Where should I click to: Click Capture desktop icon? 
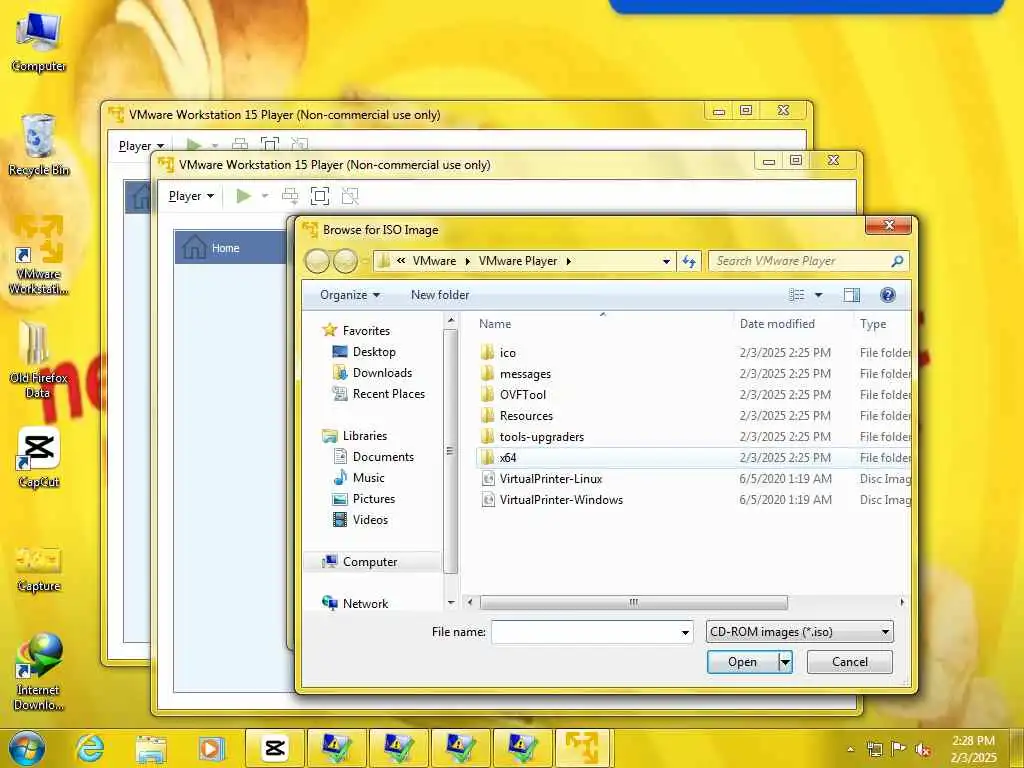(x=39, y=569)
